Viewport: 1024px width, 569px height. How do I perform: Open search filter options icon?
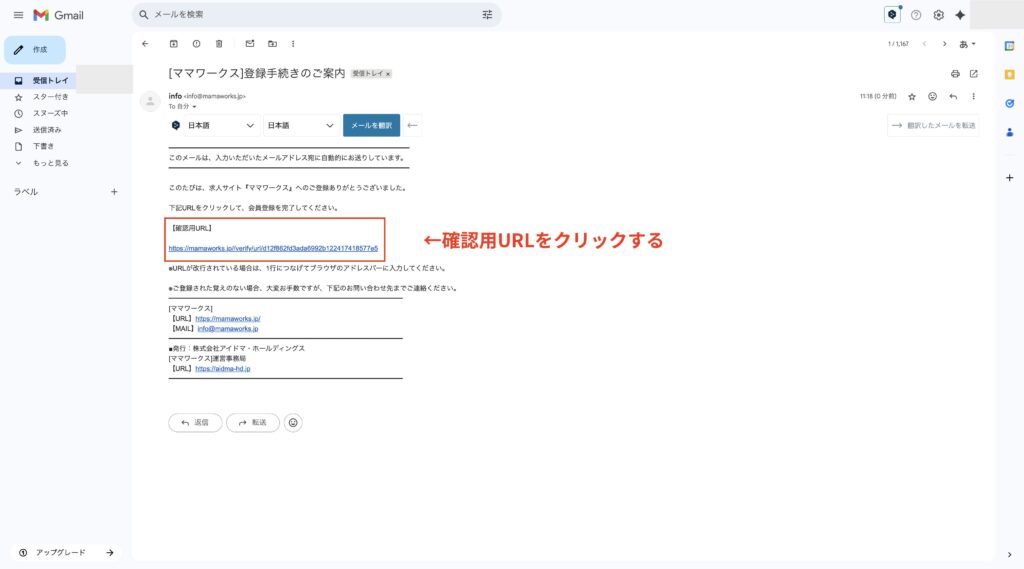click(x=487, y=14)
